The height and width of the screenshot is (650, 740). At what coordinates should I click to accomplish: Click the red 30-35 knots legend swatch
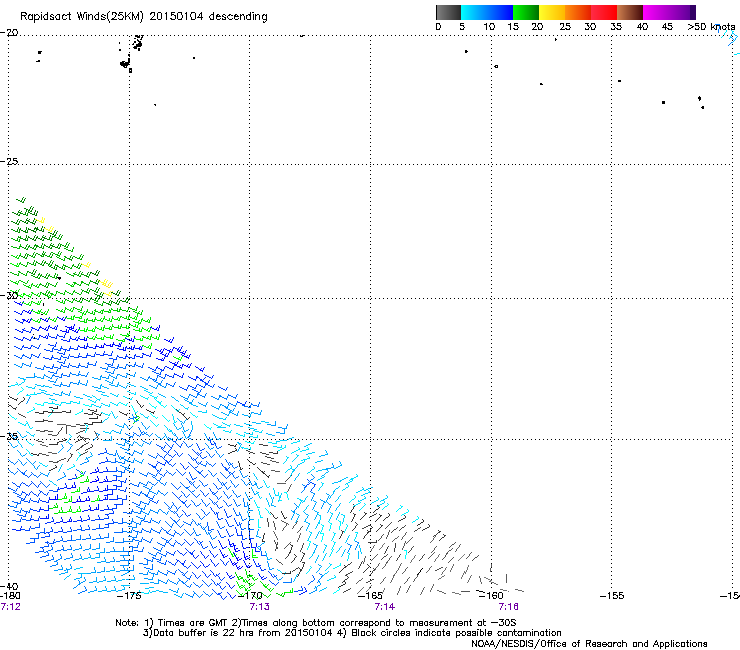604,12
